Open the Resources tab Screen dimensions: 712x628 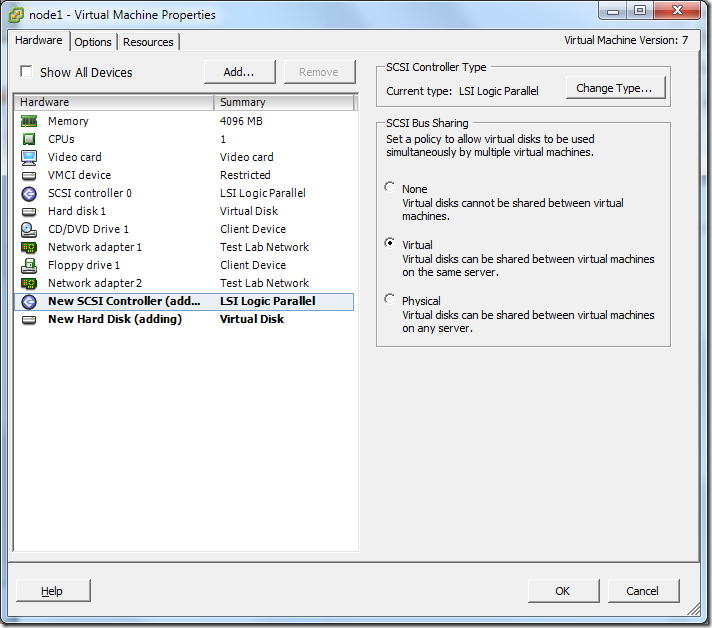point(148,42)
